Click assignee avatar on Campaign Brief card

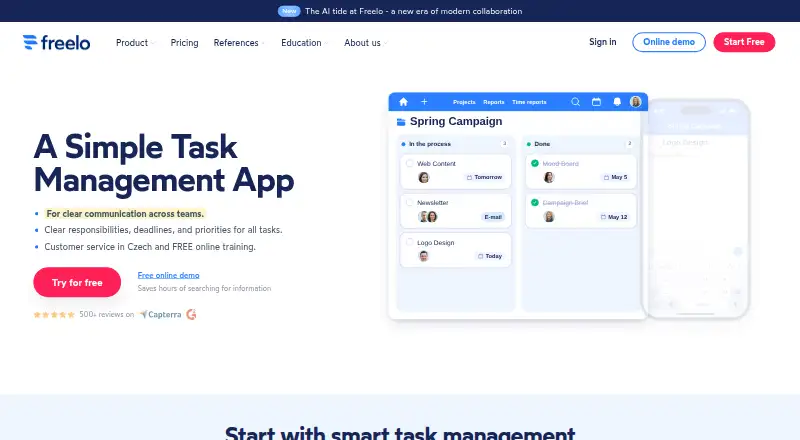click(549, 216)
